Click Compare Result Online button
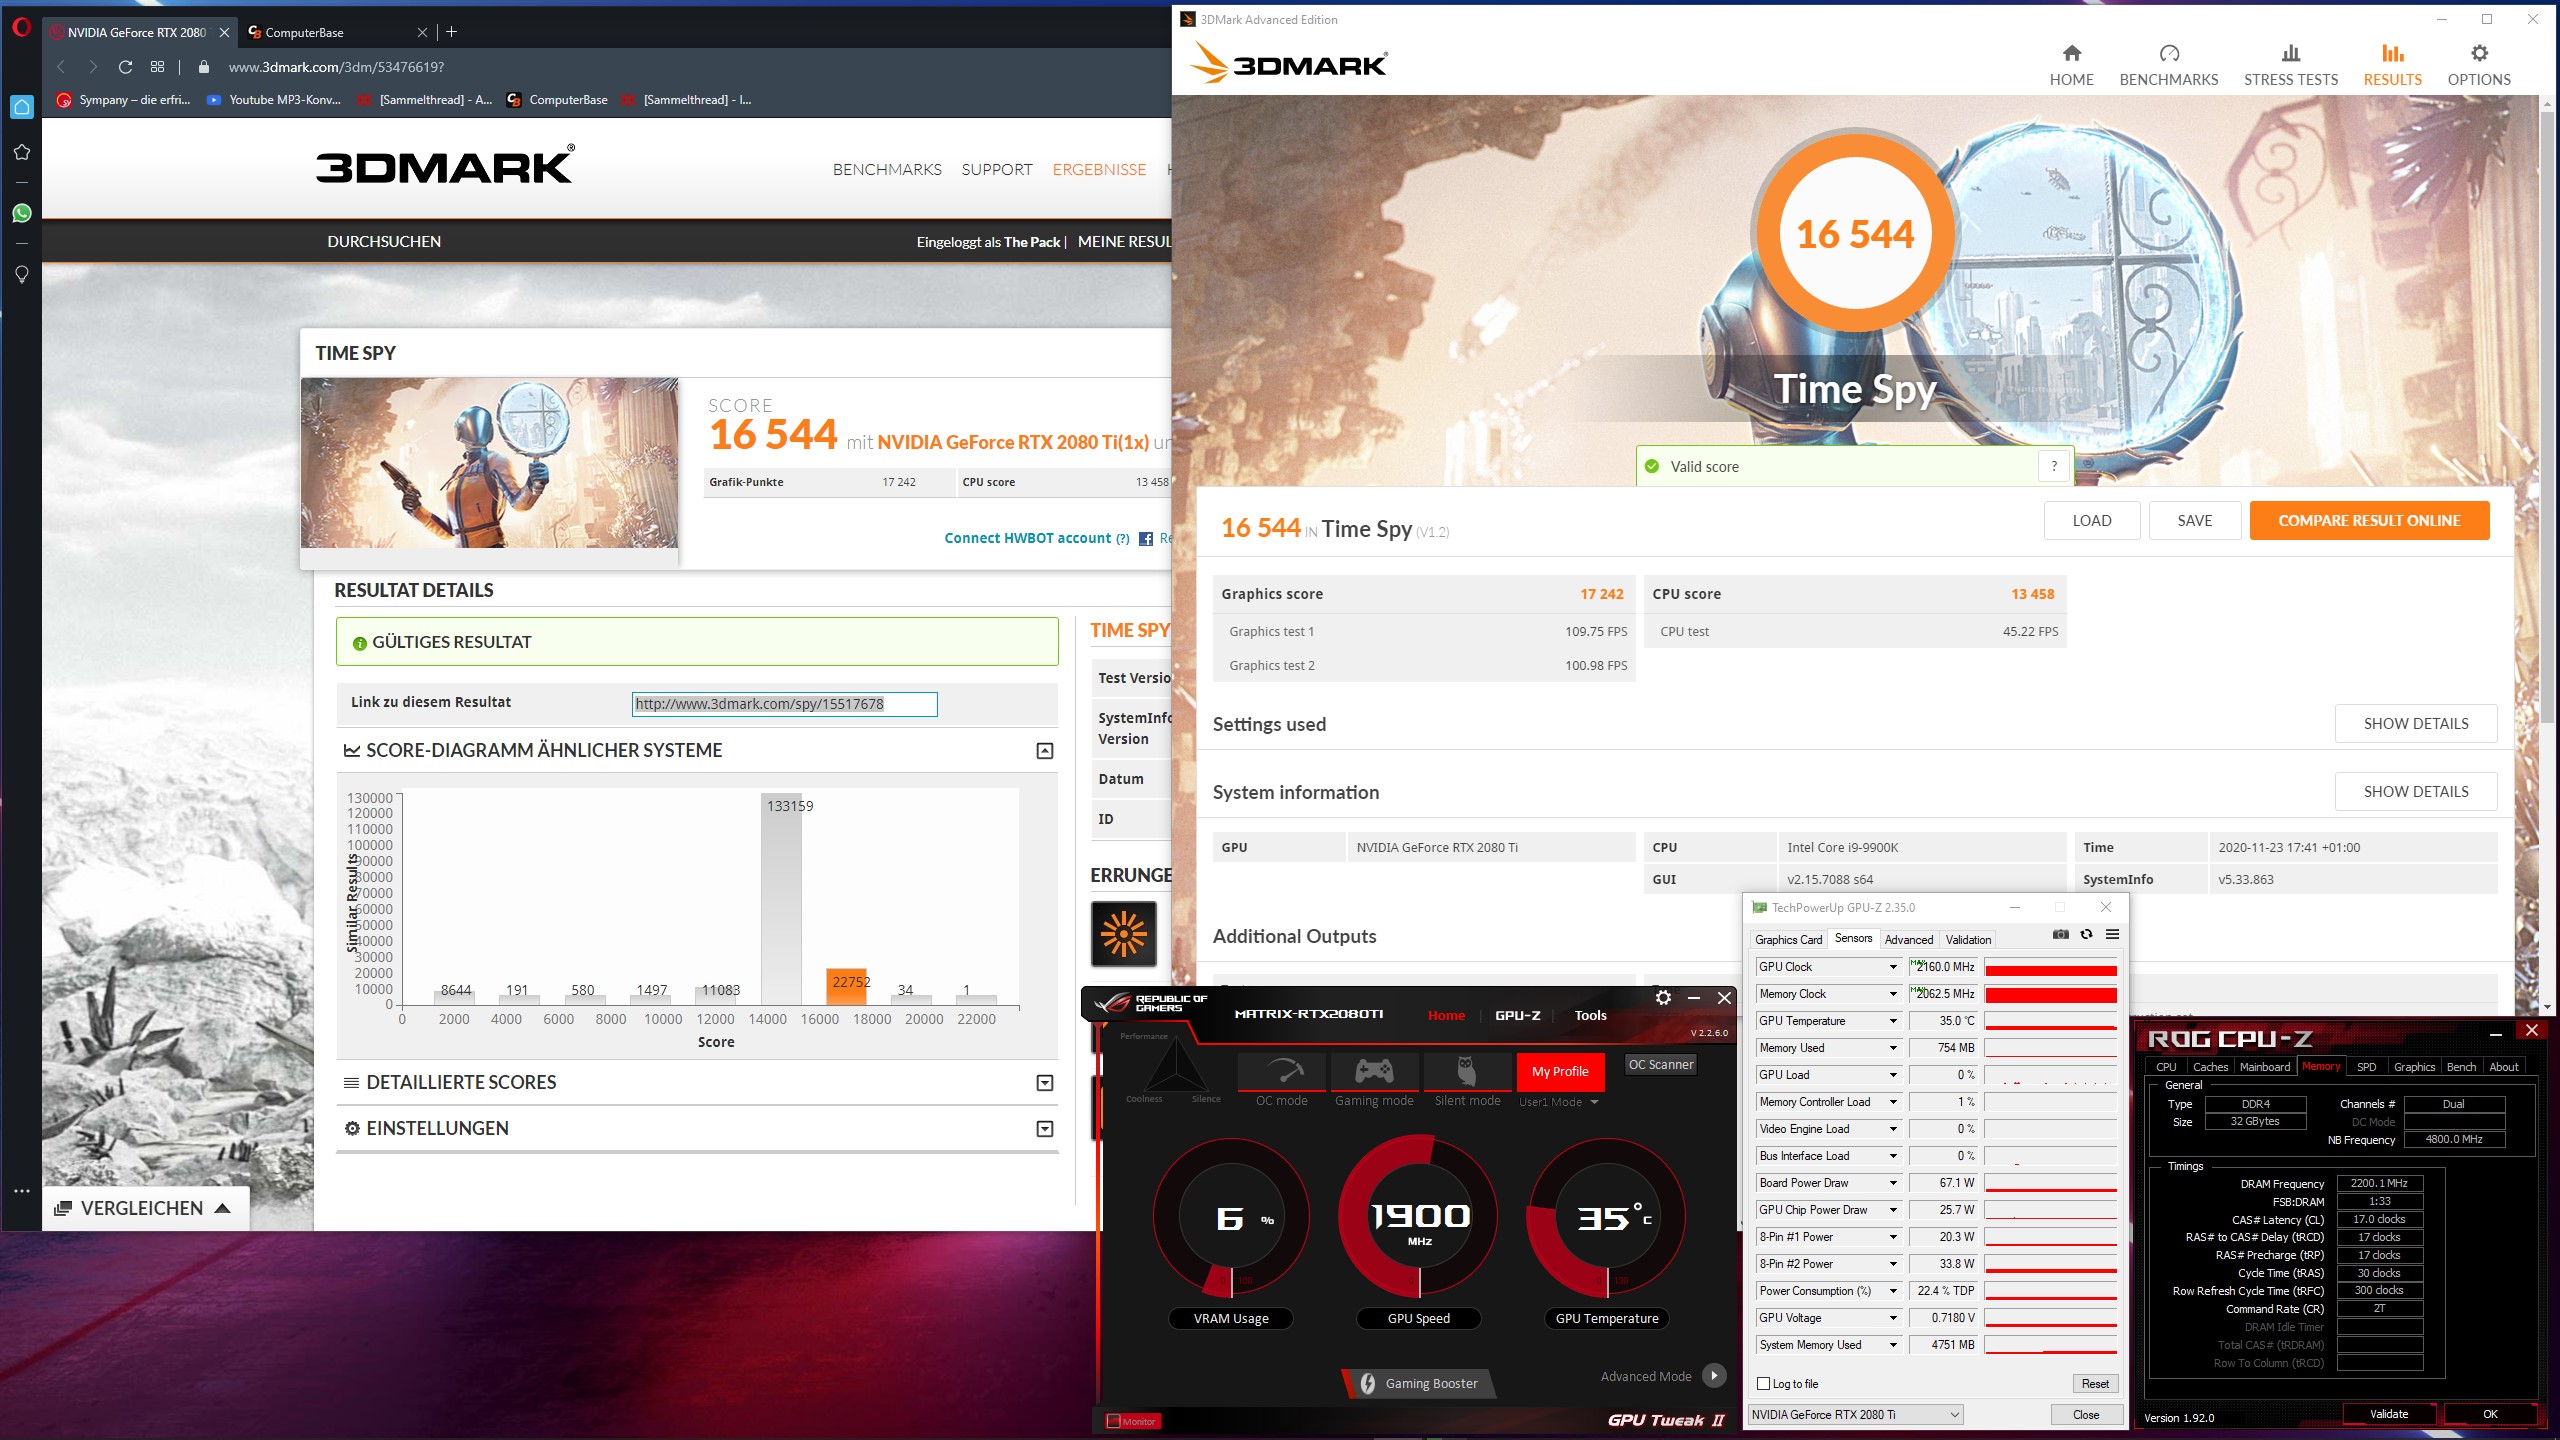The image size is (2560, 1440). (2369, 521)
